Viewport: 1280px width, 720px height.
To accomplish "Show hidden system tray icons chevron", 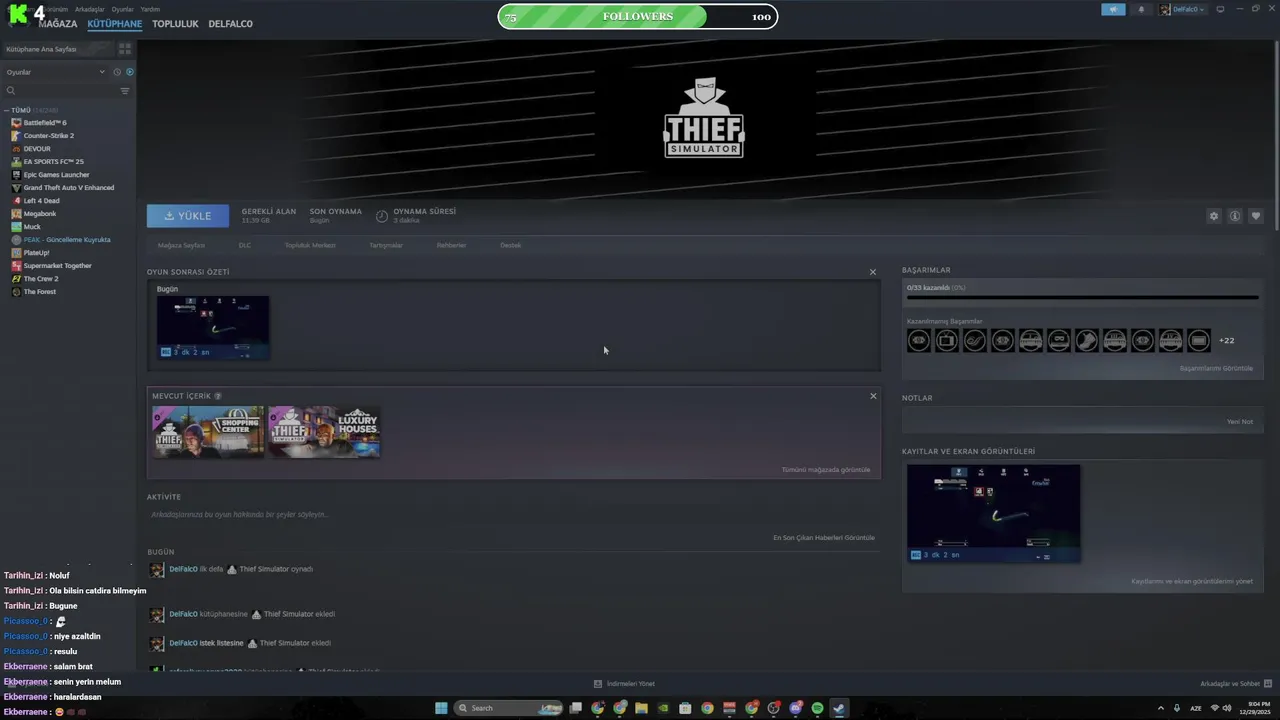I will point(1161,708).
